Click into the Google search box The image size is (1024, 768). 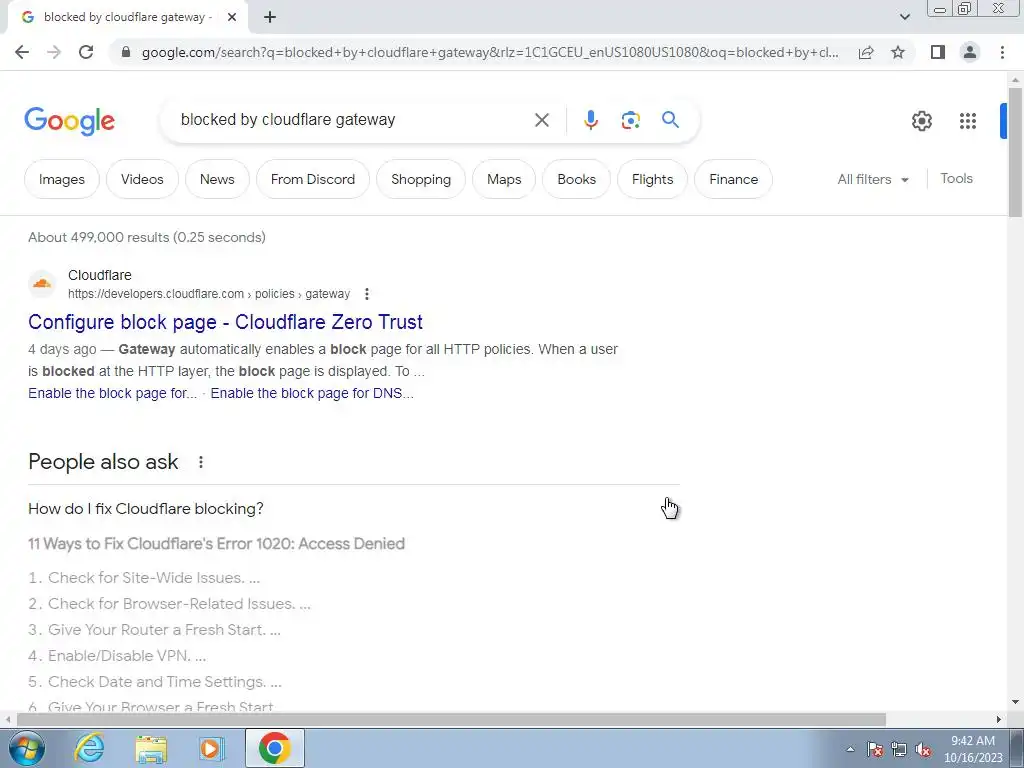click(353, 120)
